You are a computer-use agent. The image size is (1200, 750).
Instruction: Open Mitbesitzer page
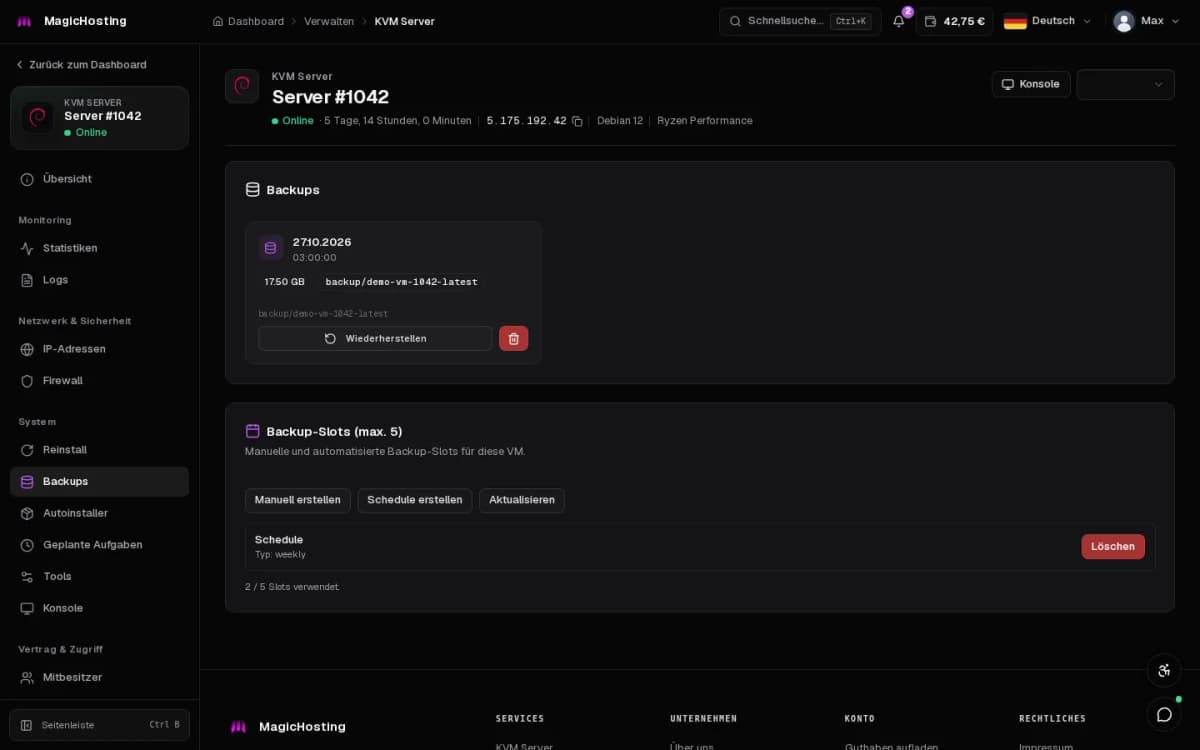pyautogui.click(x=99, y=677)
